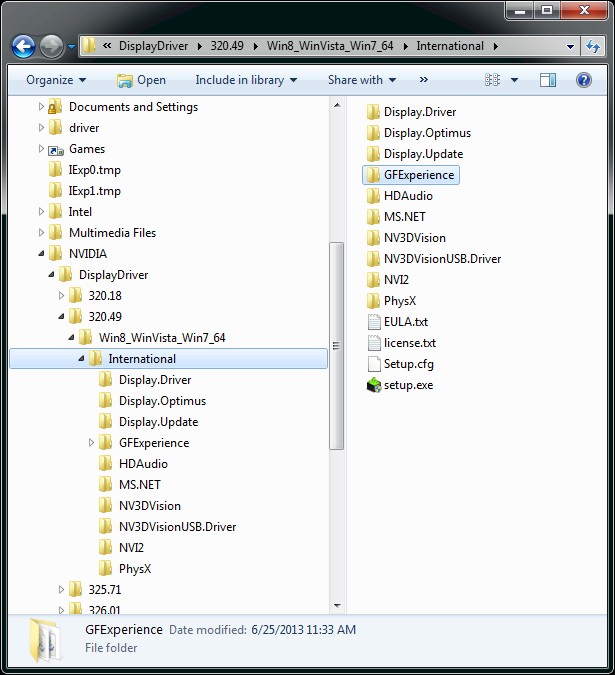Select HDAudio in navigation tree
Viewport: 615px width, 675px height.
tap(143, 464)
